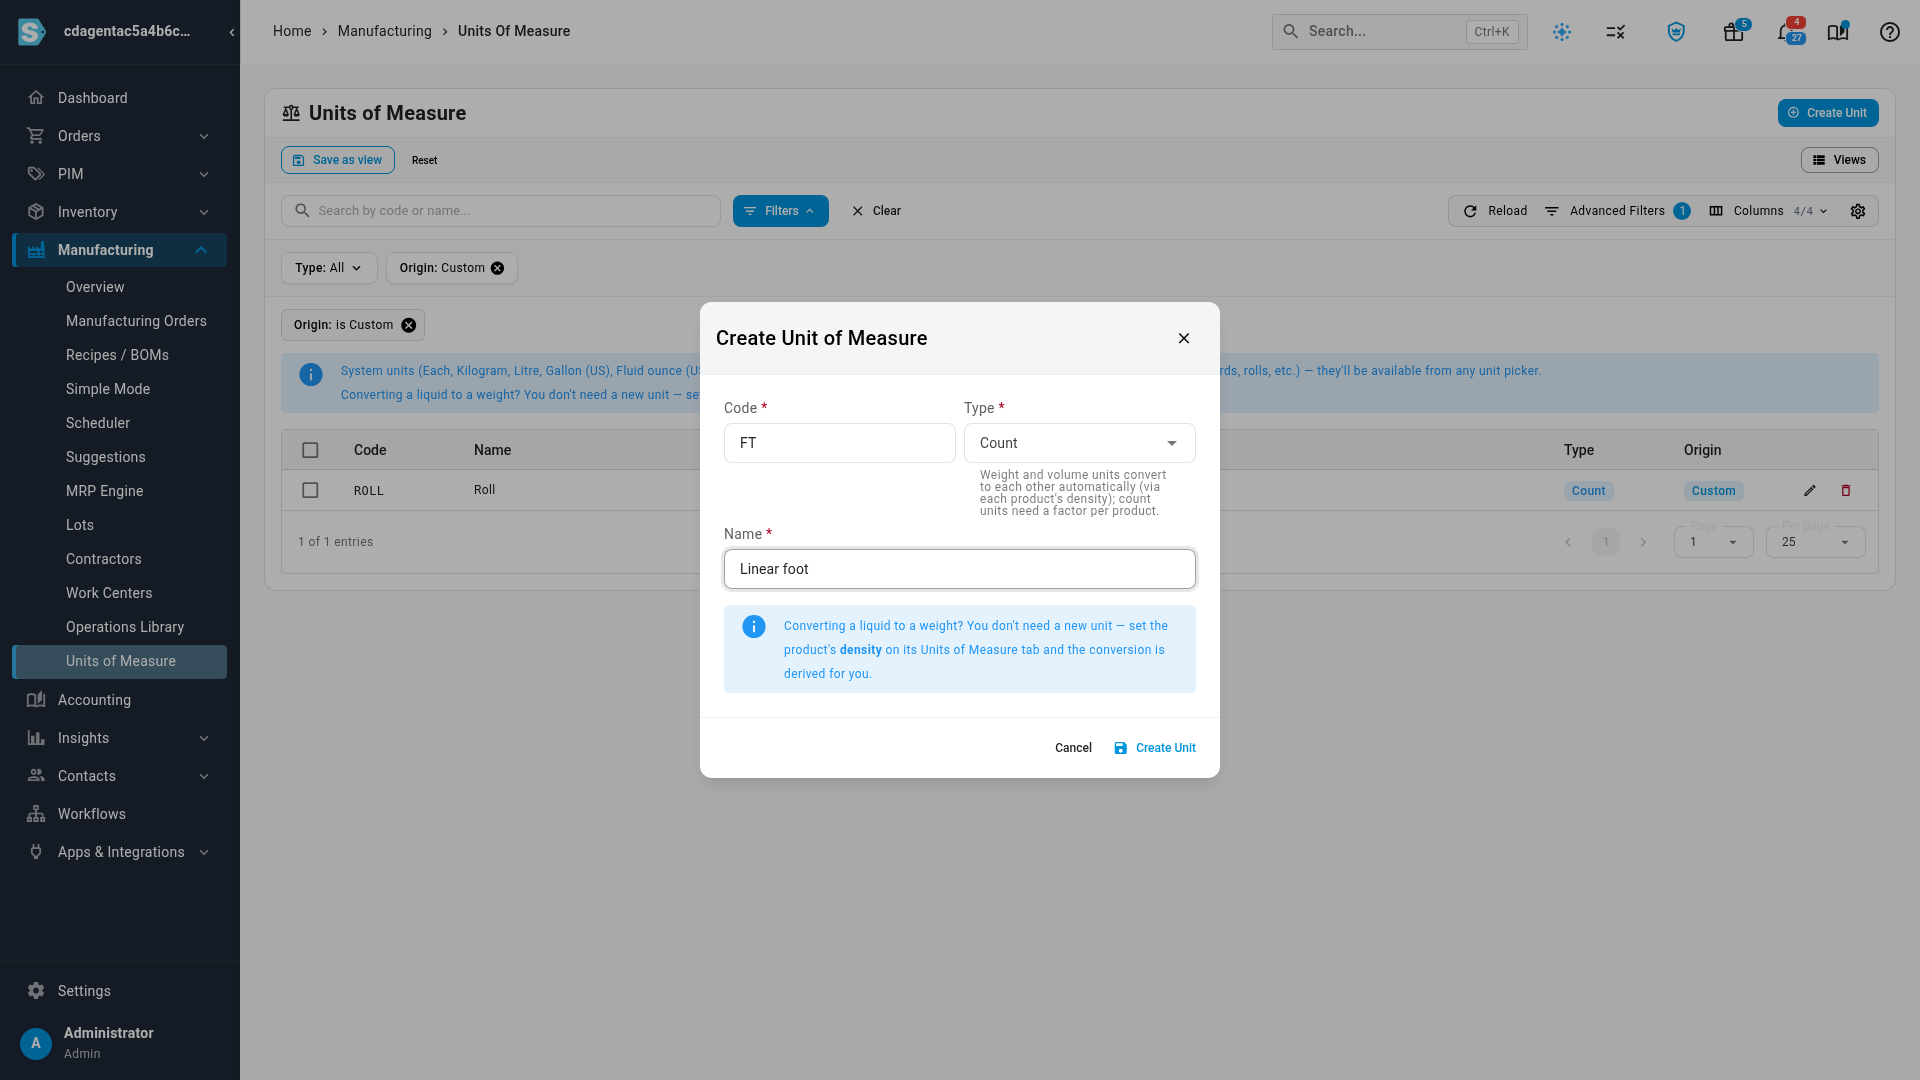Open the gift rewards icon
1920x1080 pixels.
(x=1734, y=32)
